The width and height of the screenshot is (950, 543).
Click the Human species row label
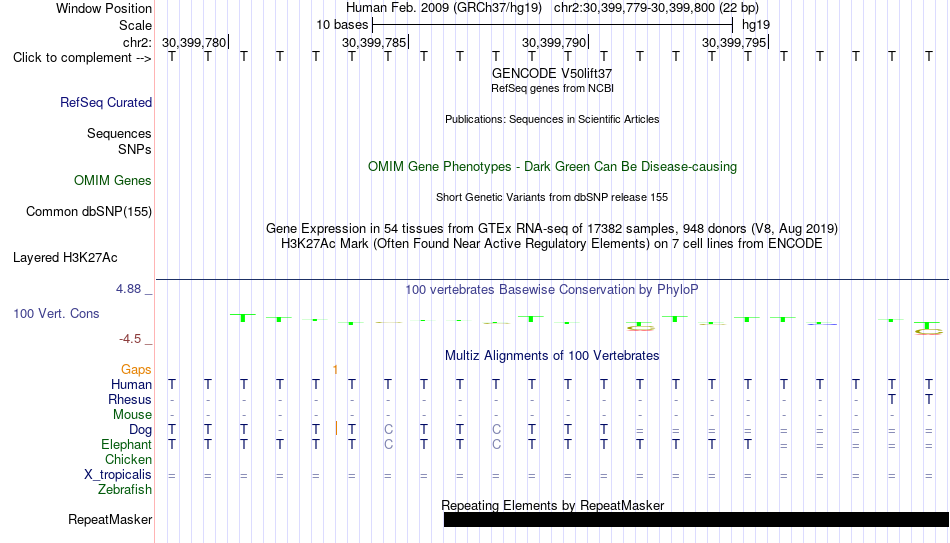tap(131, 385)
